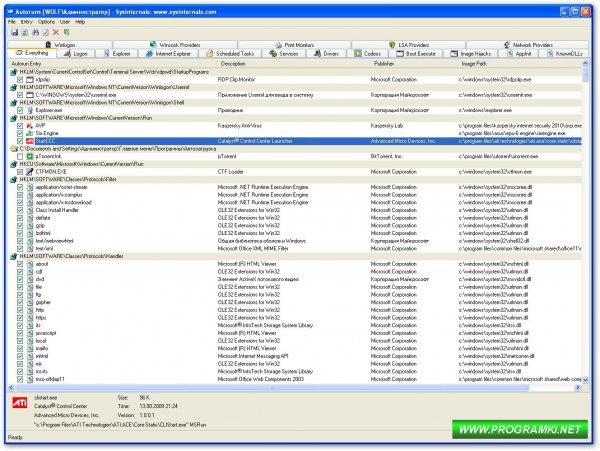Sort by the Description column header
Viewport: 600px width, 451px height.
(x=294, y=63)
